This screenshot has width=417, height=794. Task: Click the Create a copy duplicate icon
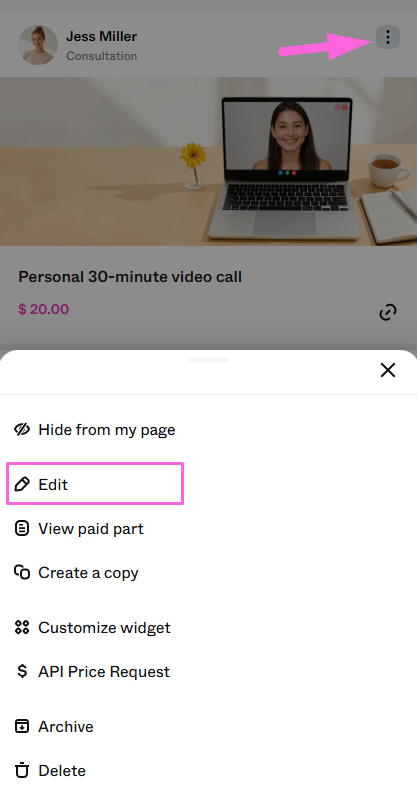click(22, 573)
